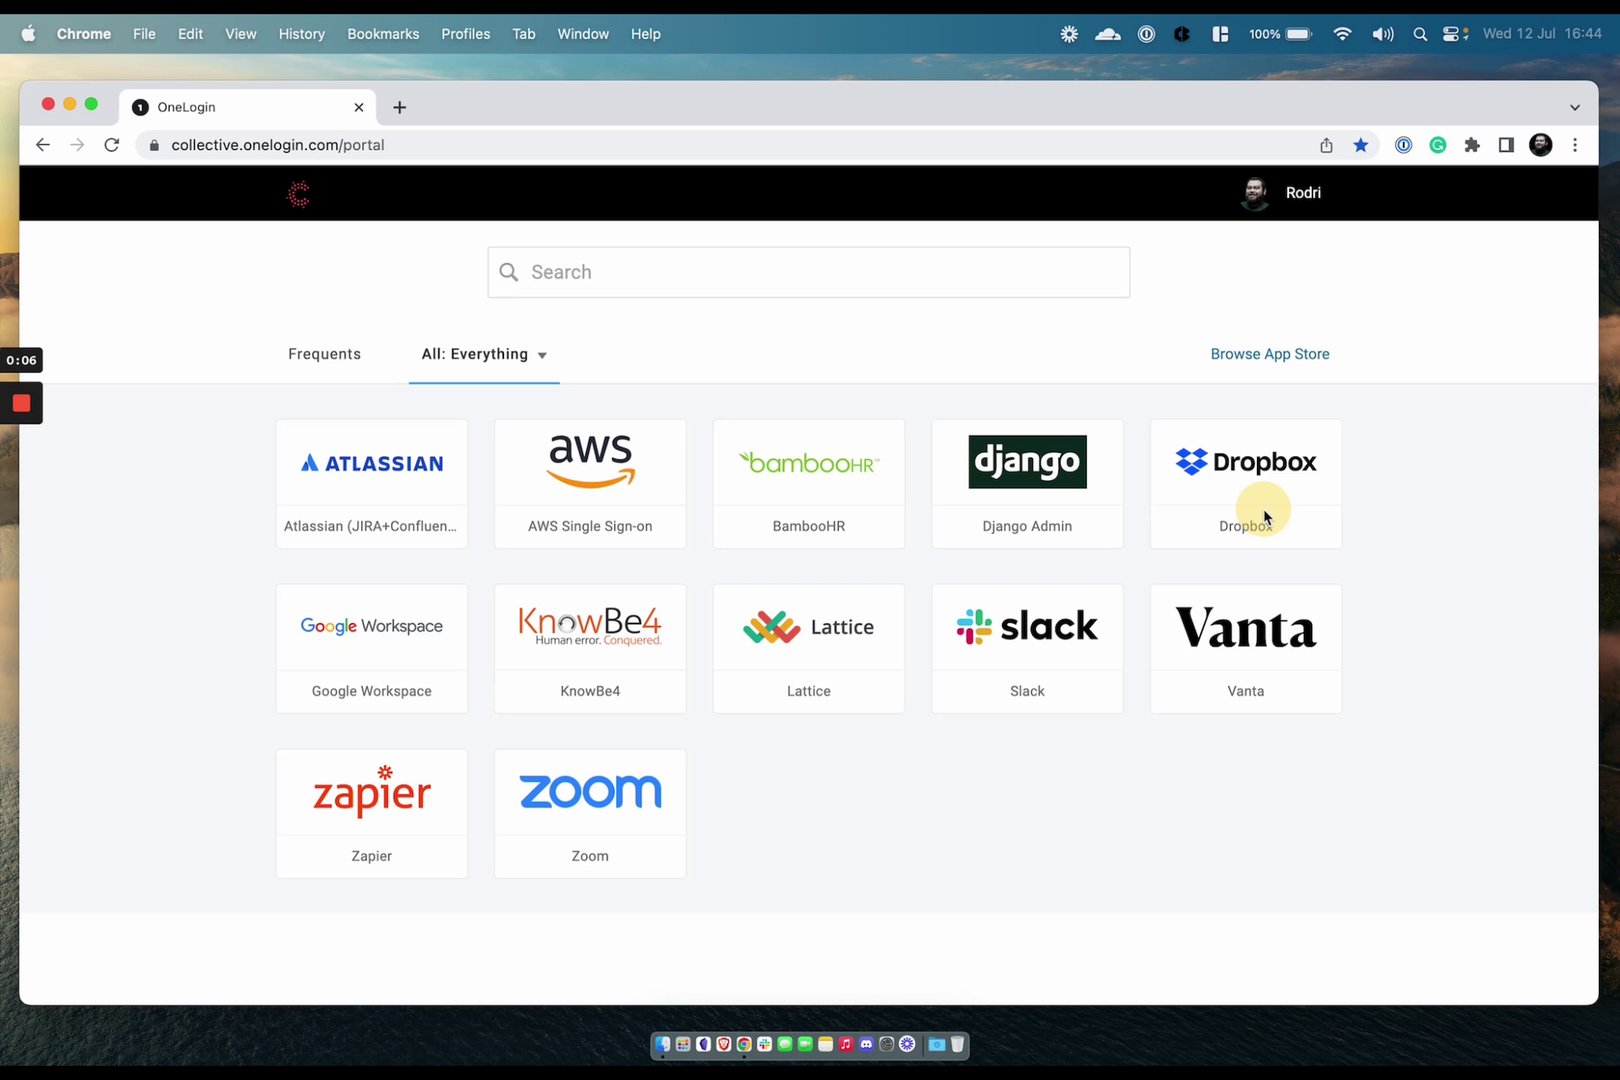Close the OneLogin tab
1620x1080 pixels.
359,107
